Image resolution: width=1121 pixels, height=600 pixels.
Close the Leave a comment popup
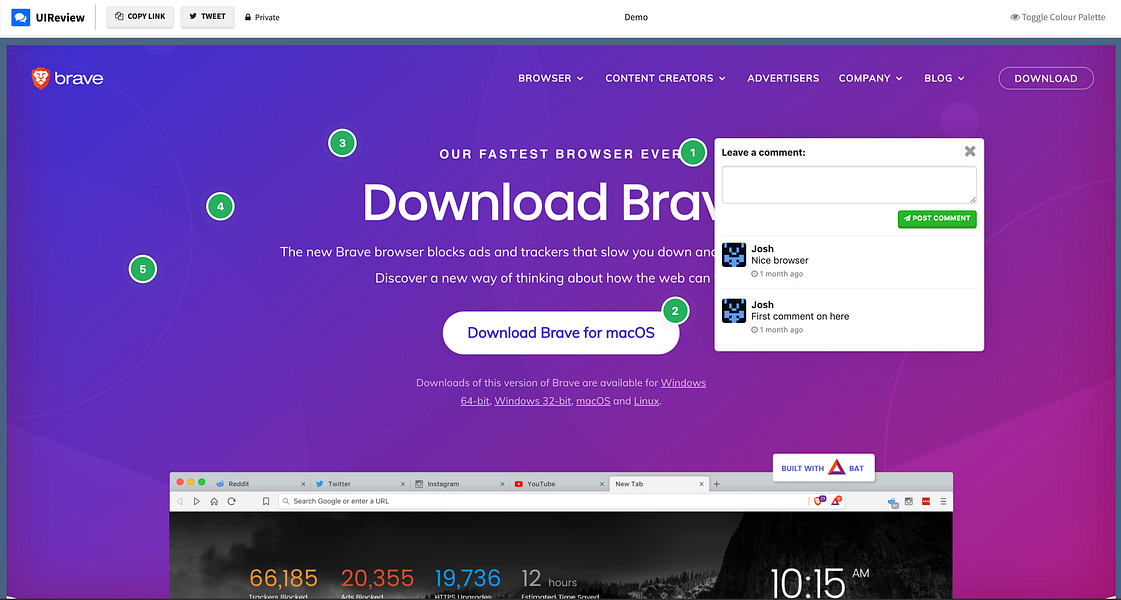(x=969, y=151)
